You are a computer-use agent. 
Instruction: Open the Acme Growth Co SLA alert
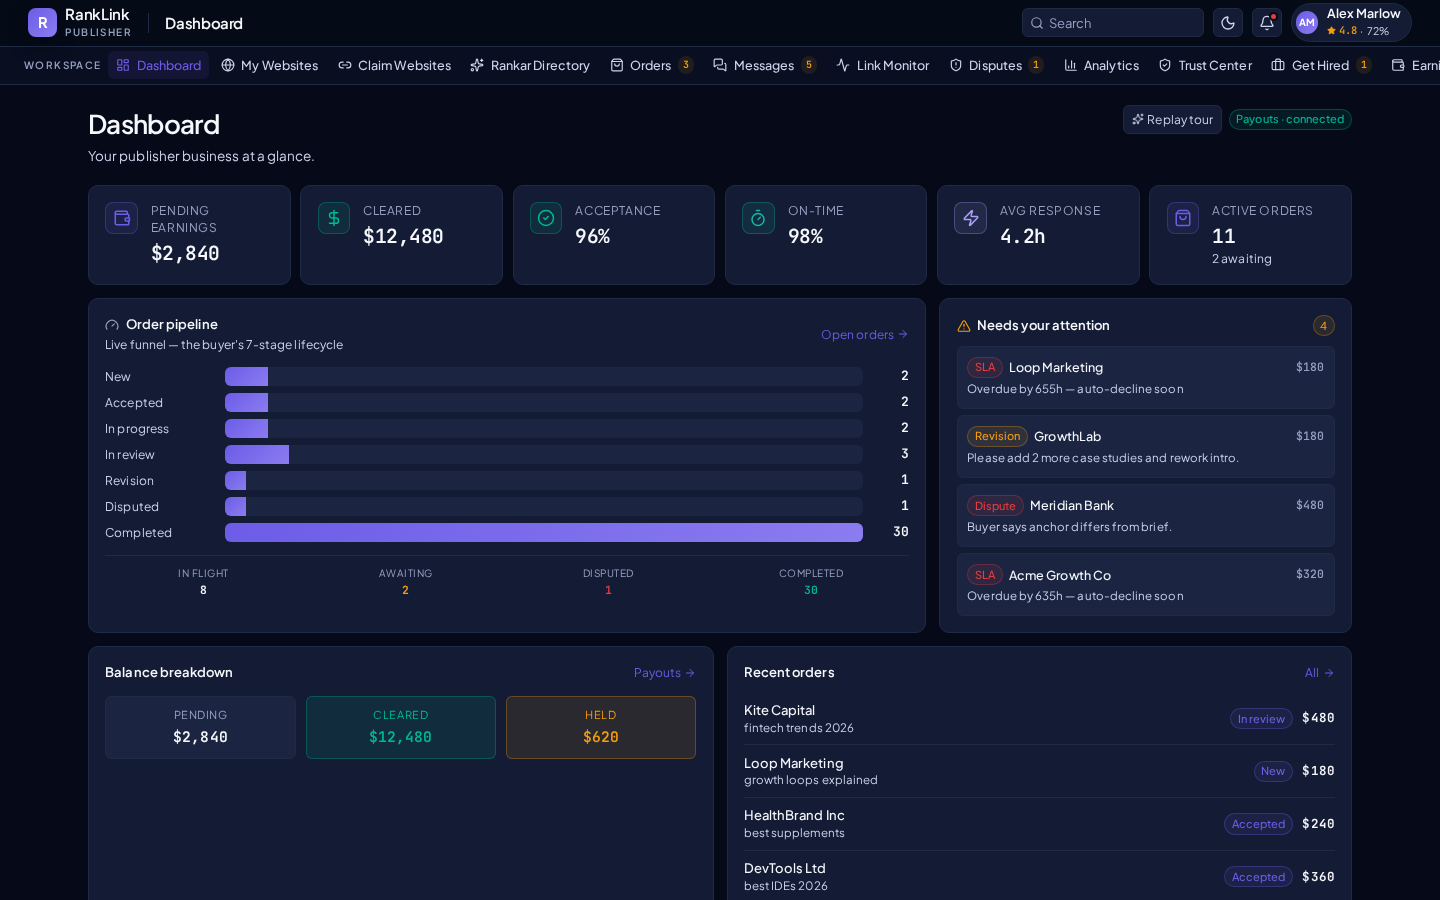tap(1145, 584)
